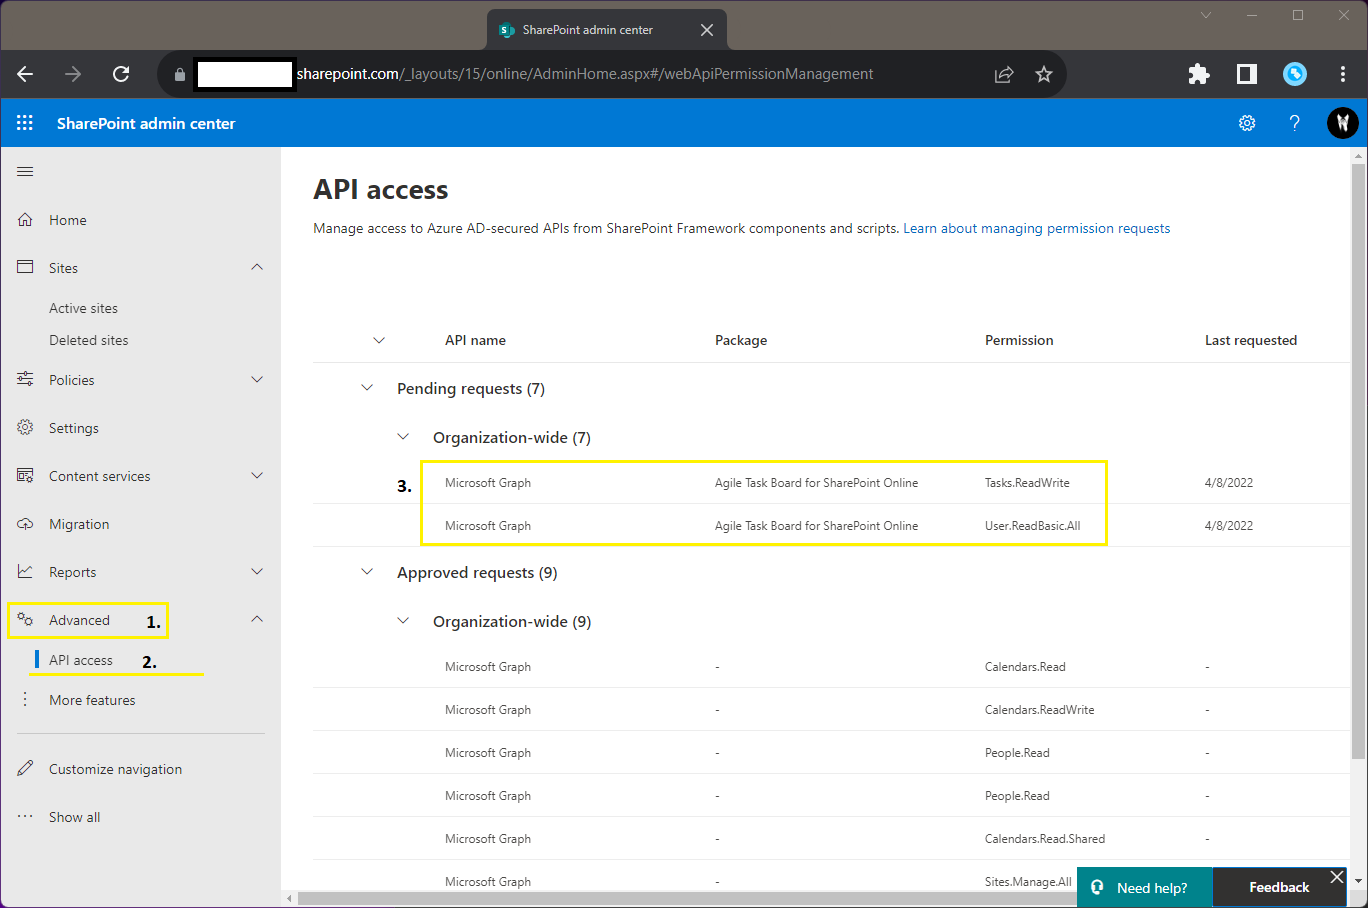Close the Feedback panel X
Screen dimensions: 1368x908
coord(1337,877)
